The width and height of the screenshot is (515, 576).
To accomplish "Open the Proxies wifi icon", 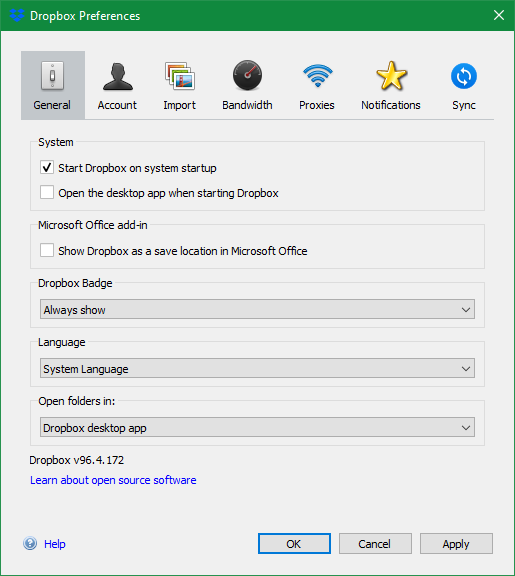I will pos(317,76).
